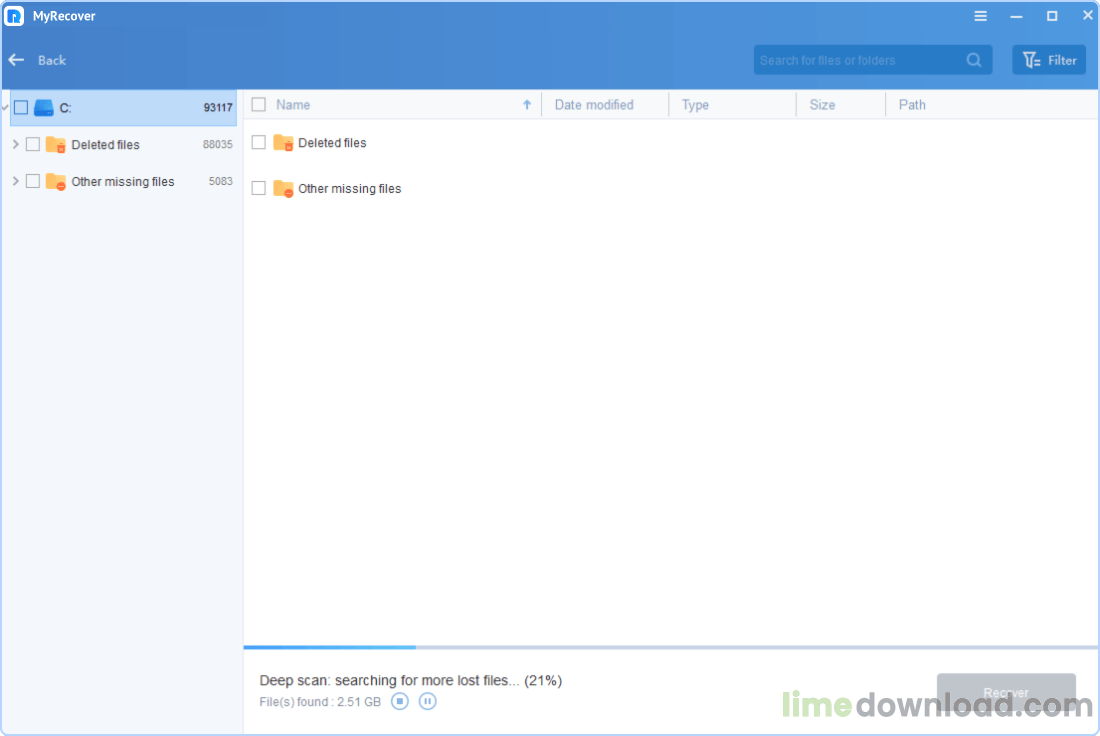The width and height of the screenshot is (1100, 736).
Task: Click the scan progress bar
Action: [x=671, y=647]
